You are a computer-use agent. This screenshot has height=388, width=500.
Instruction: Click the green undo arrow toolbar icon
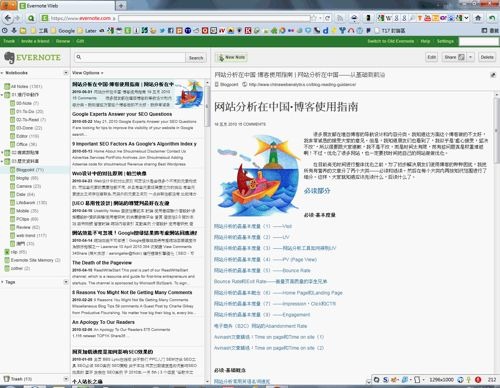click(492, 18)
